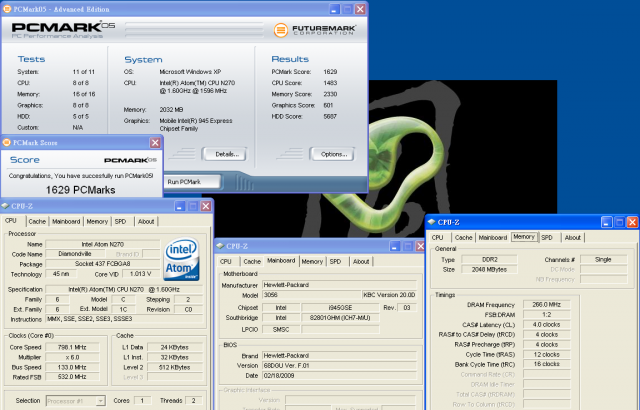
Task: Click the HDD Score value 5687
Action: coord(330,116)
